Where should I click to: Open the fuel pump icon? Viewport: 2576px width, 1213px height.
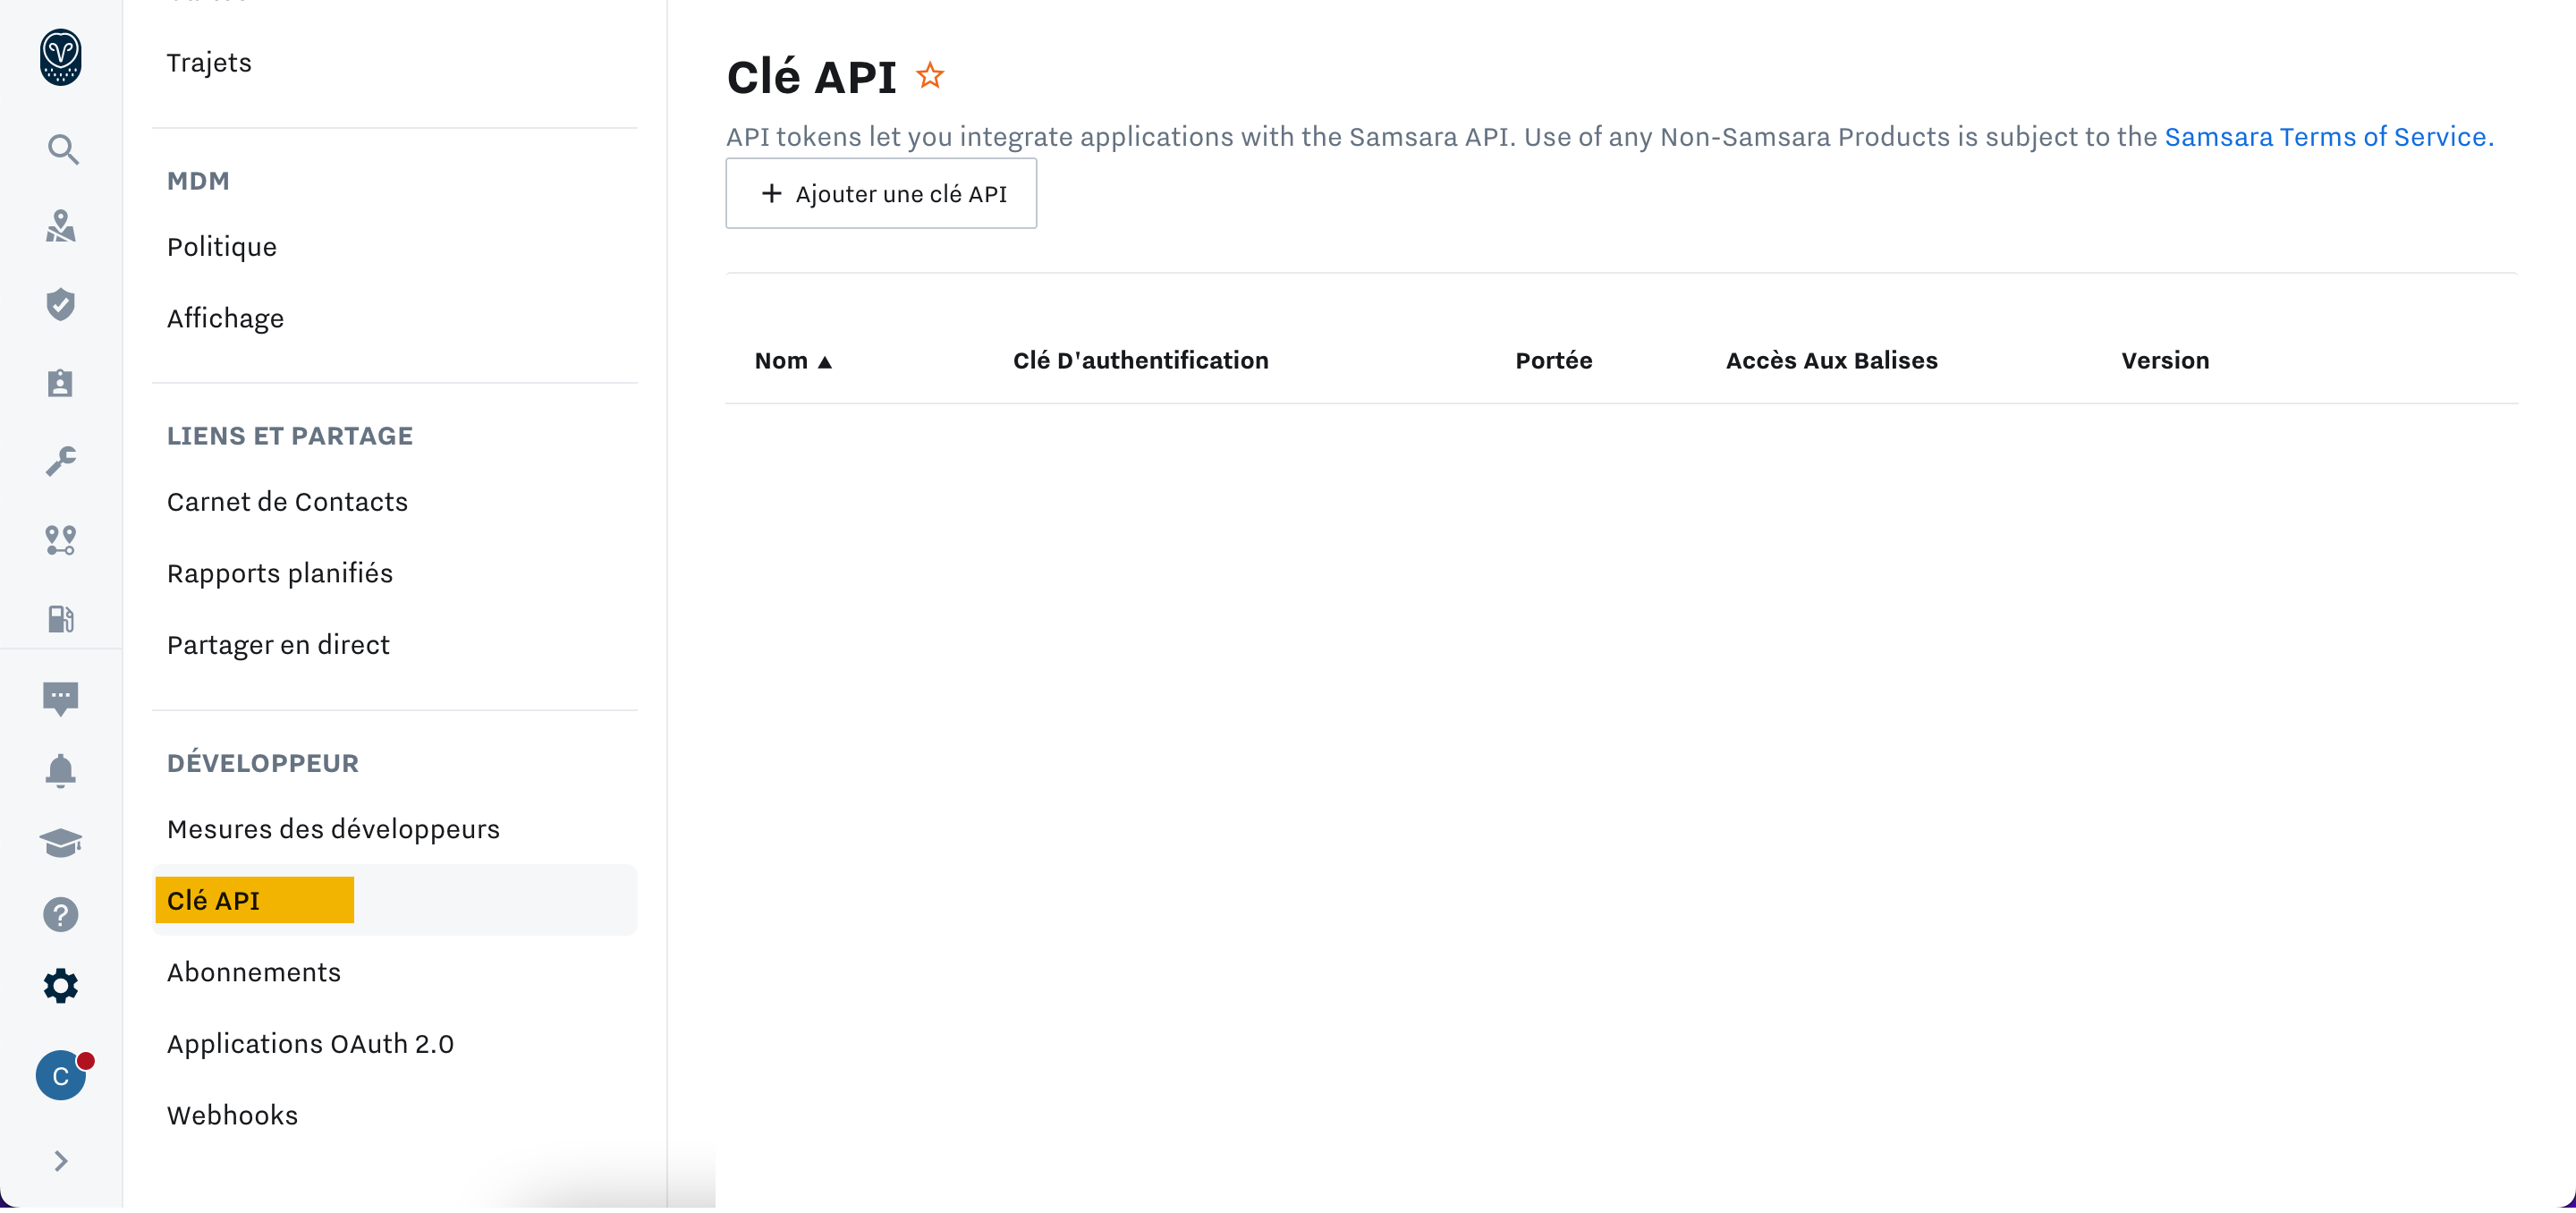click(61, 619)
